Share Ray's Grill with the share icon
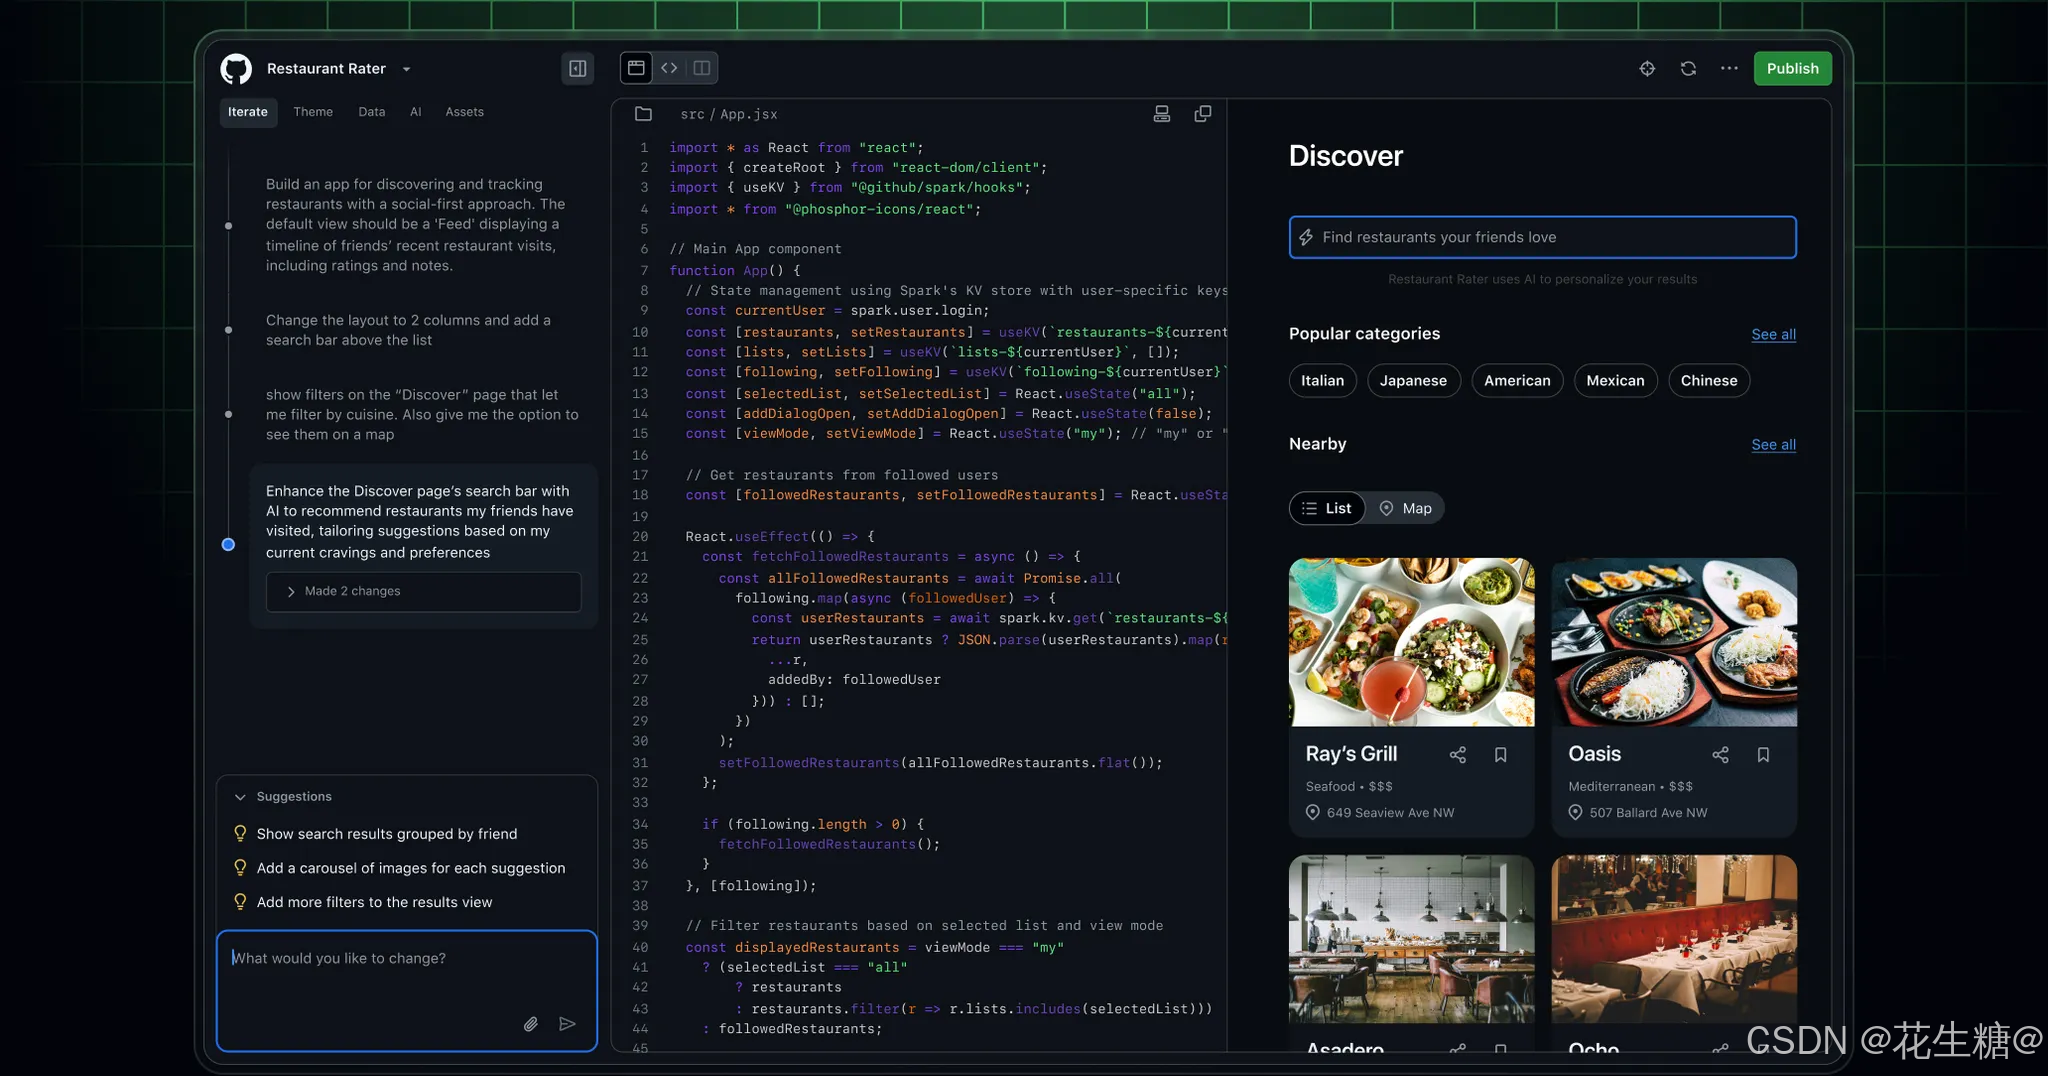 [x=1458, y=755]
